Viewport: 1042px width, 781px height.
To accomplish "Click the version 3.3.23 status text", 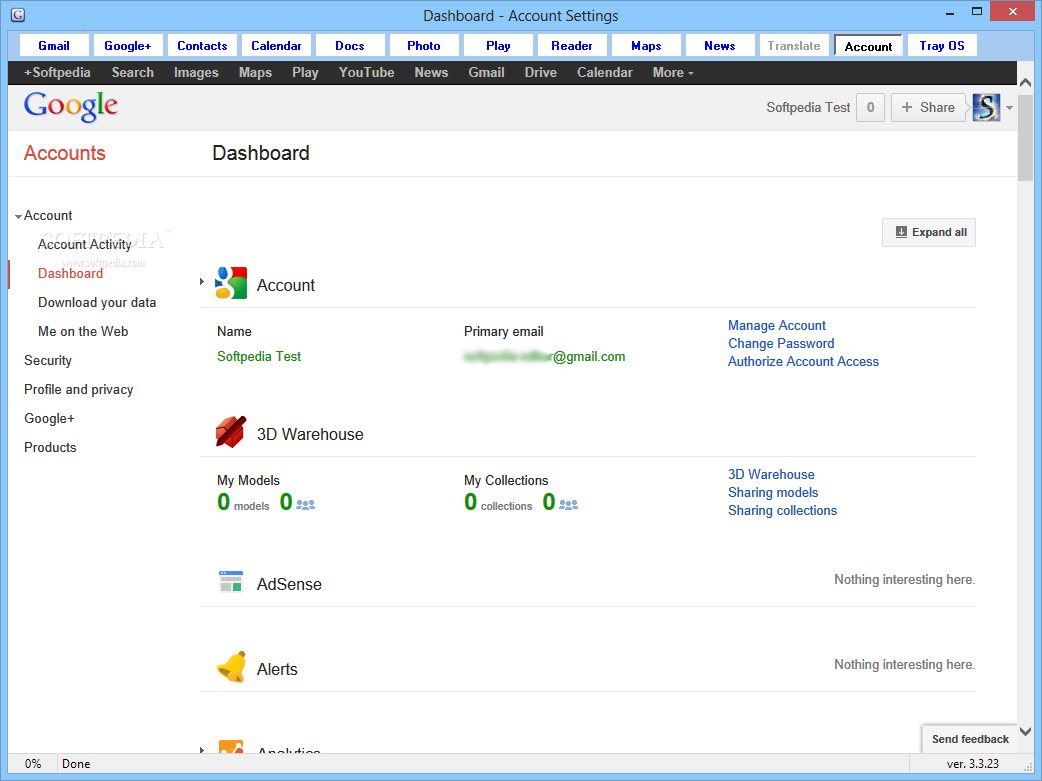I will coord(972,764).
